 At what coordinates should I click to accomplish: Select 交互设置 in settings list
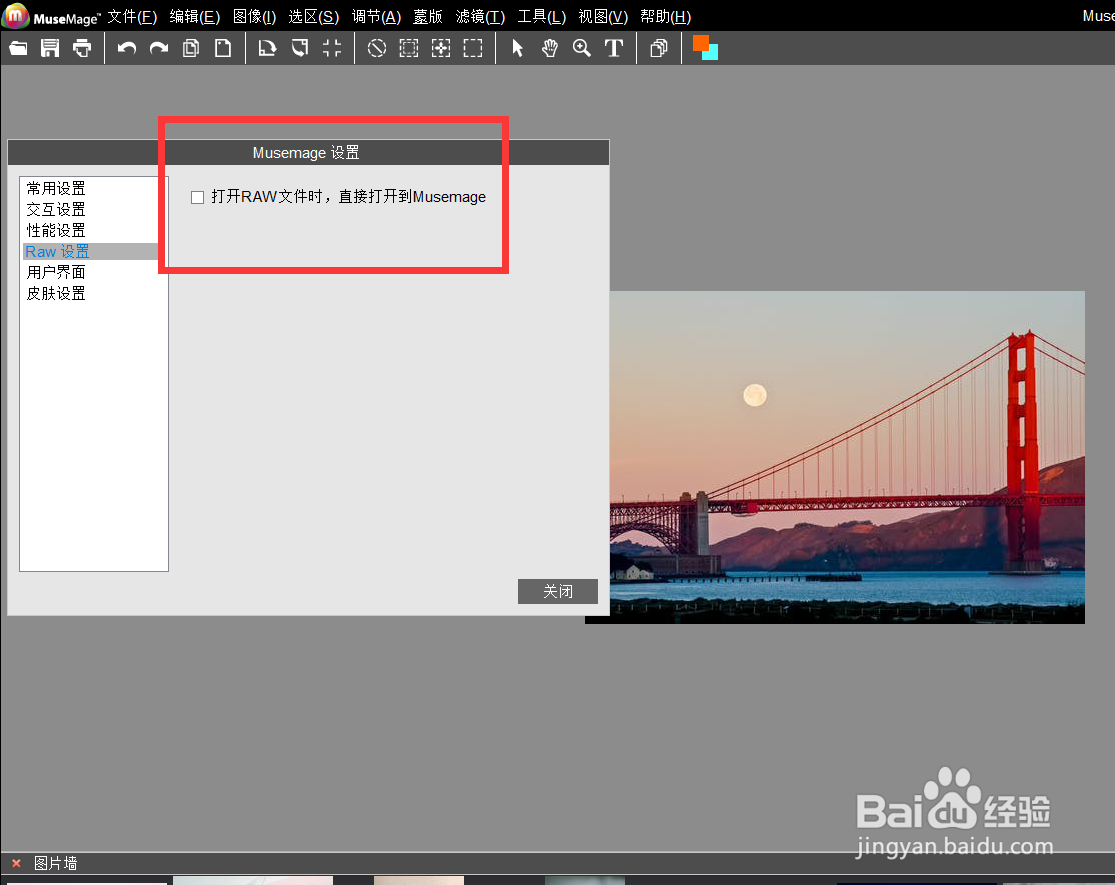tap(56, 209)
